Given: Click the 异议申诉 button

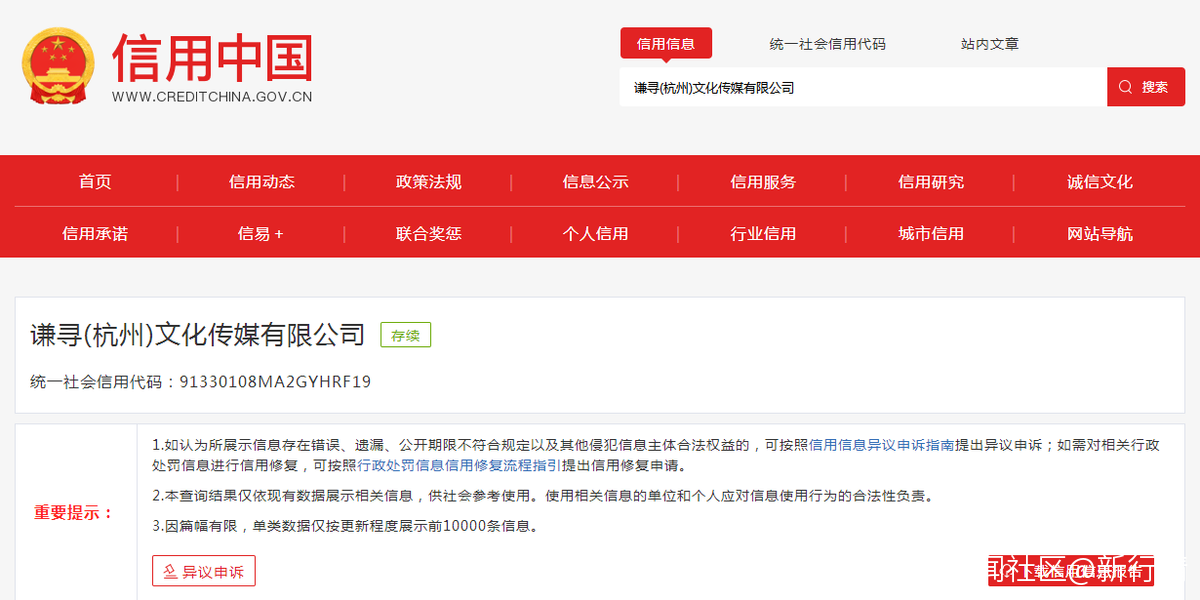Looking at the screenshot, I should click(204, 571).
